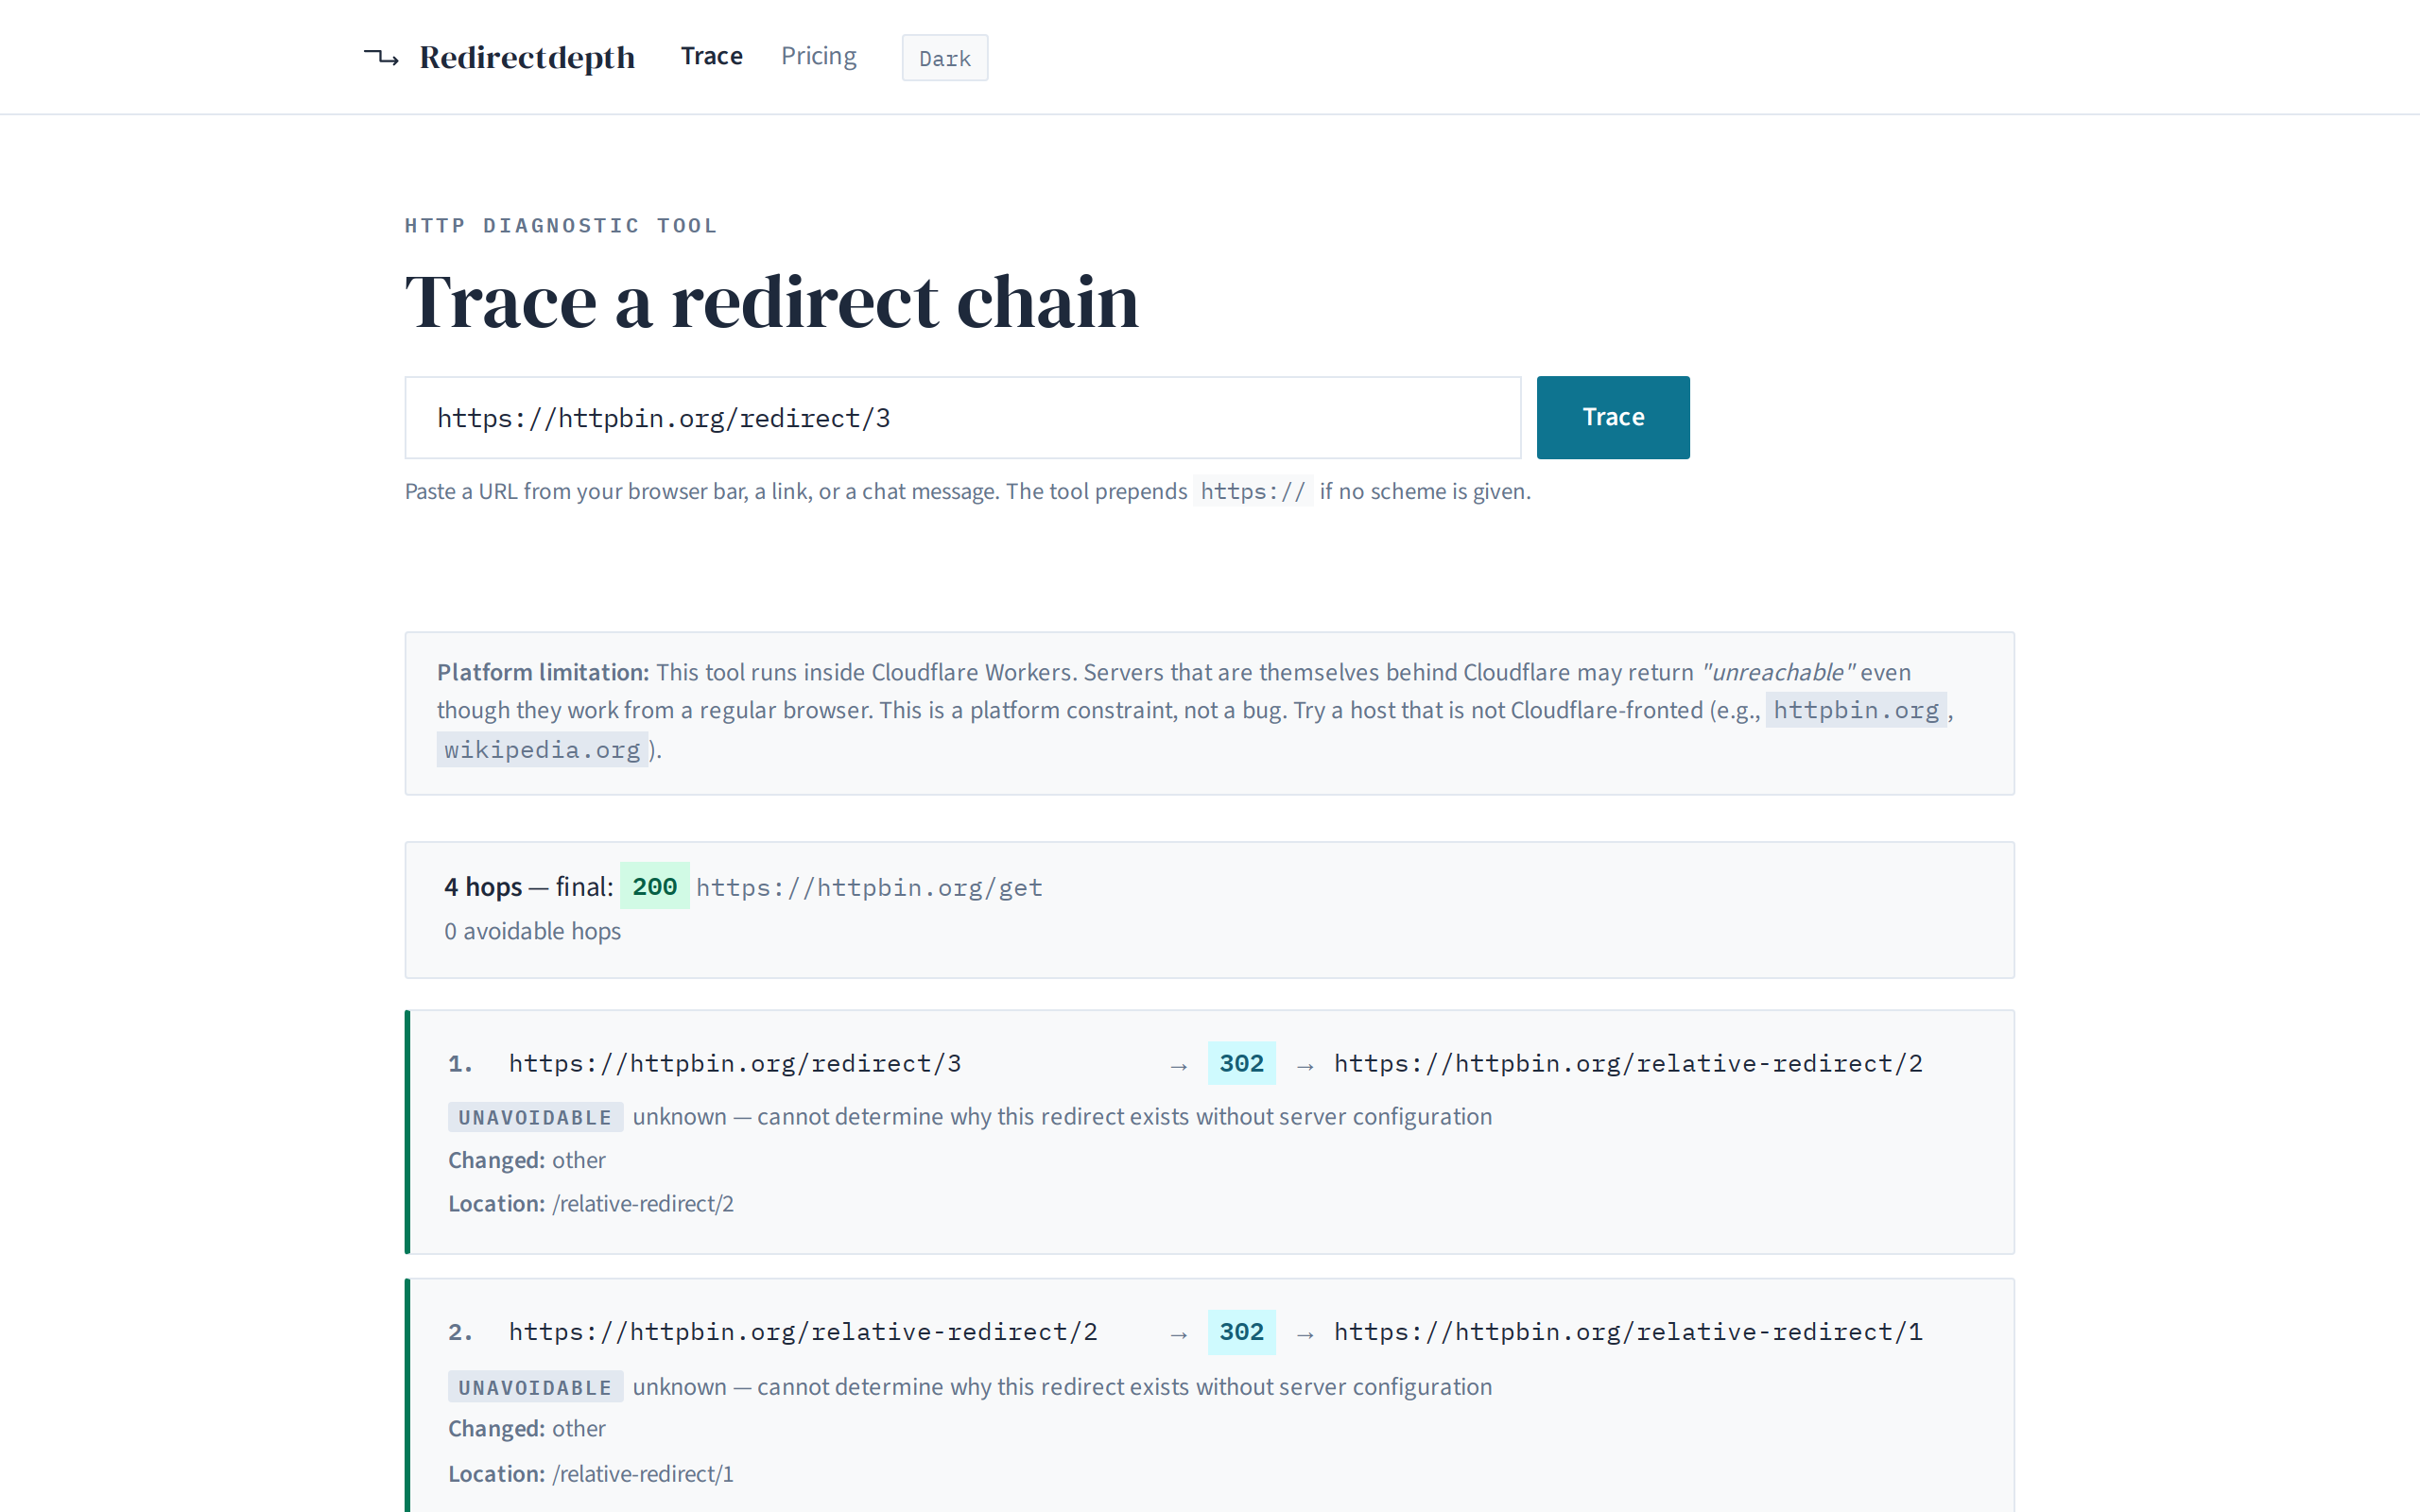The image size is (2420, 1512).
Task: Click the 302 badge in hop 2
Action: click(1241, 1332)
